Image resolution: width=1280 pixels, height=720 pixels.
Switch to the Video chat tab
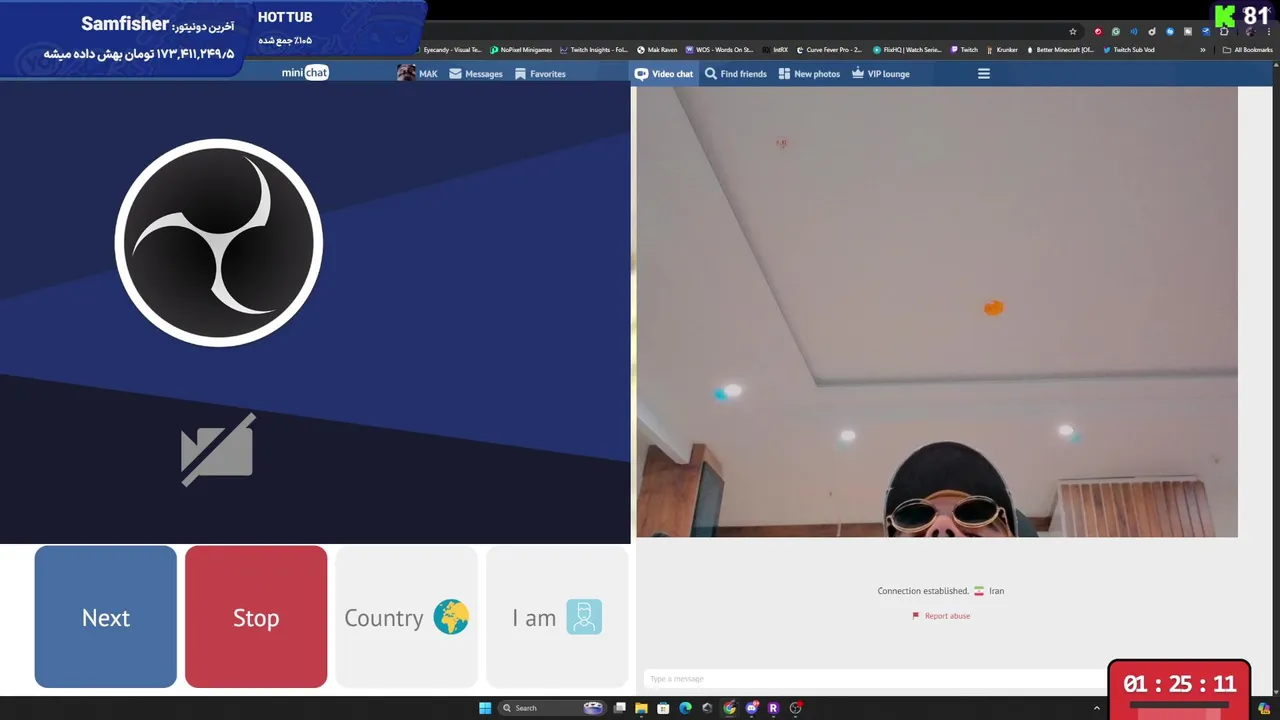pos(664,74)
